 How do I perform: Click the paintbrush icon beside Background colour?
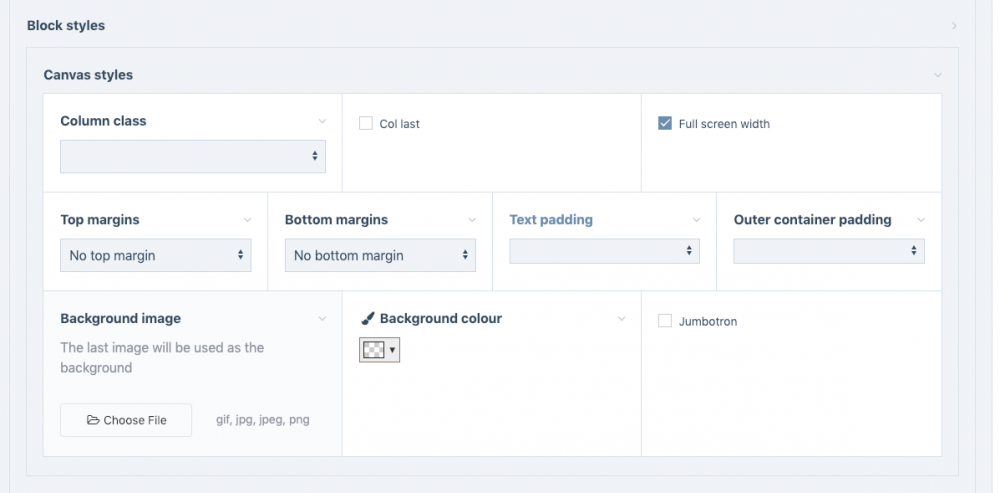[367, 319]
